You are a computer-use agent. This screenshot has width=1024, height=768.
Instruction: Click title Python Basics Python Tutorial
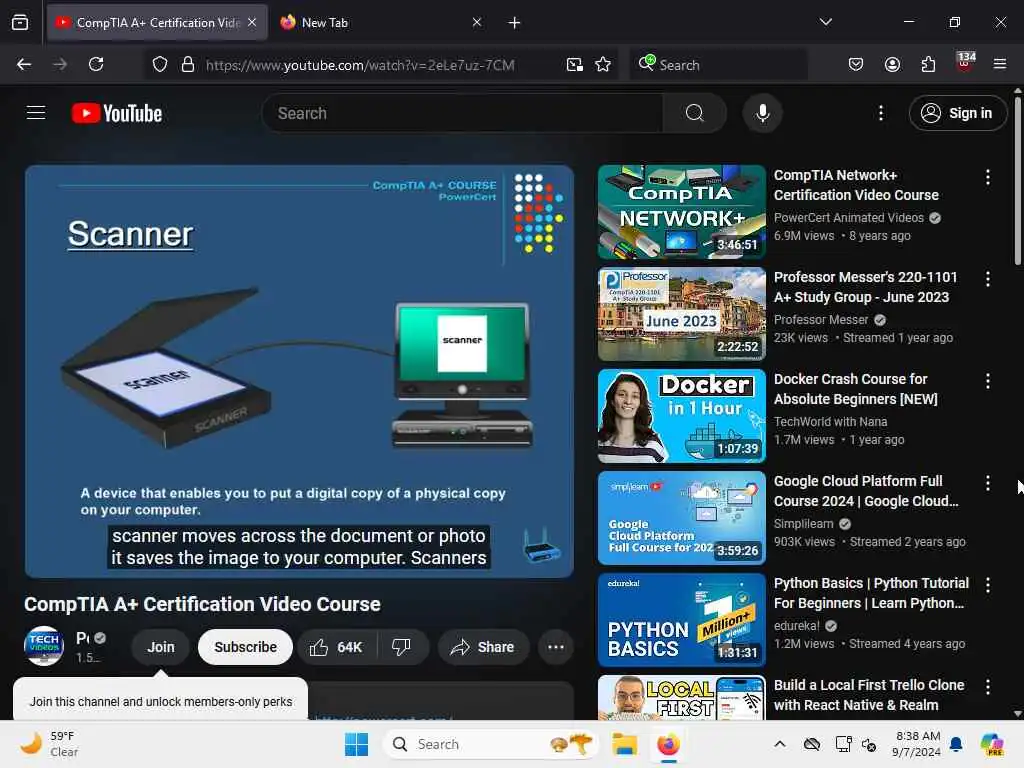pos(871,592)
